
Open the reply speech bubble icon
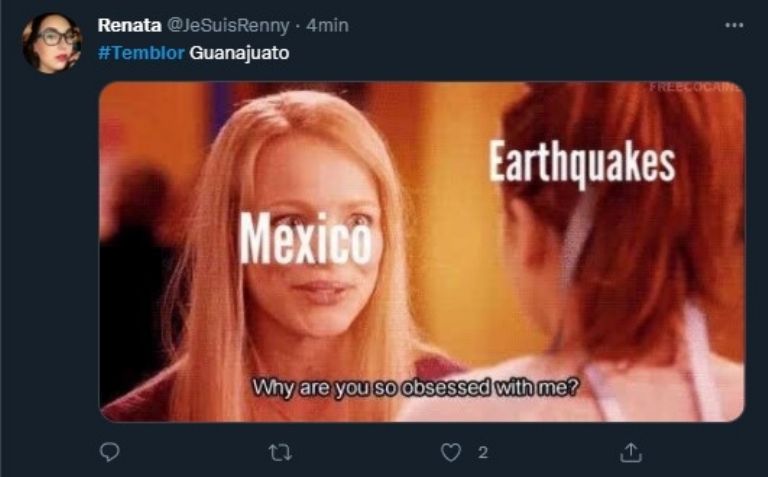(x=109, y=453)
